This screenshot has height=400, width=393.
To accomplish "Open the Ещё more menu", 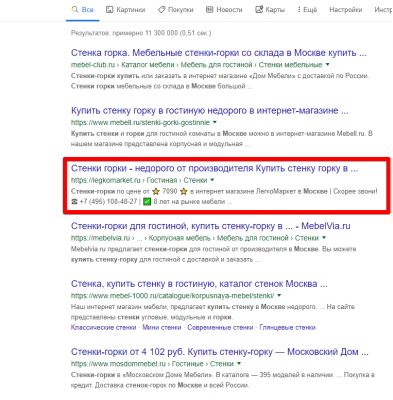I will (307, 10).
